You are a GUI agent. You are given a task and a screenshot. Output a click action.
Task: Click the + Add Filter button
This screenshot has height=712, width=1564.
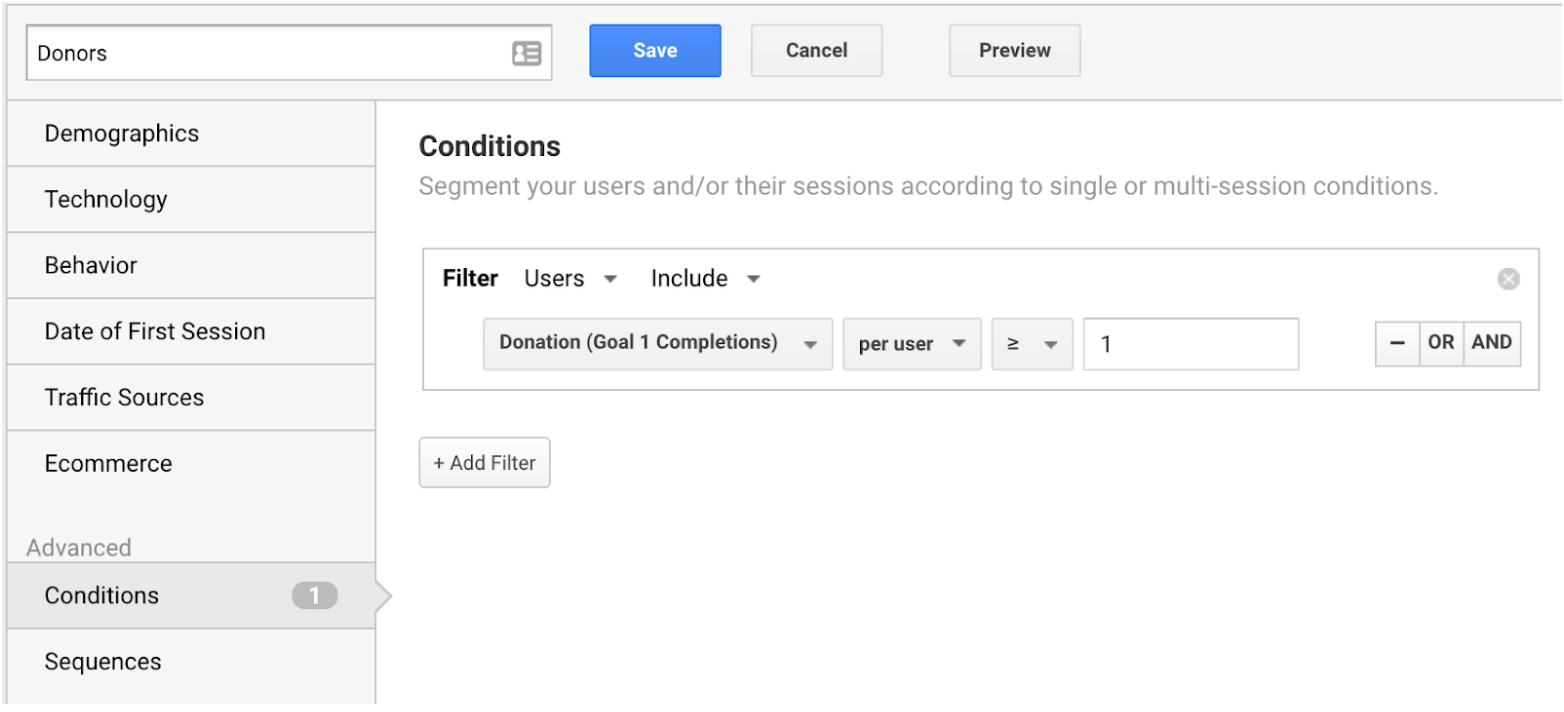(484, 463)
